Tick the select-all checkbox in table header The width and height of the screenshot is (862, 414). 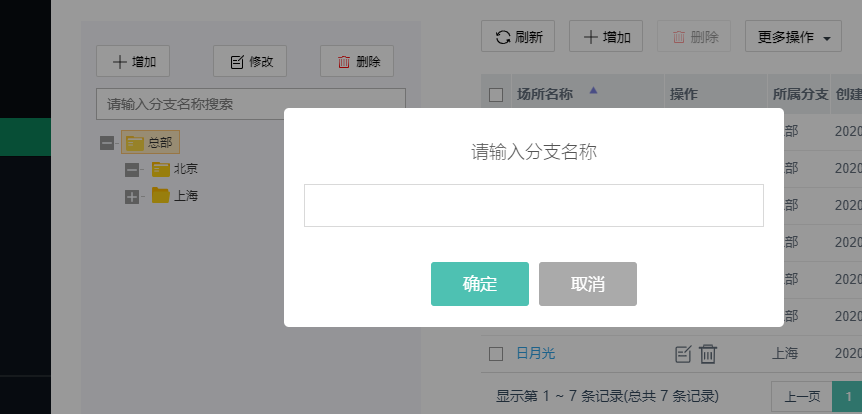point(496,95)
